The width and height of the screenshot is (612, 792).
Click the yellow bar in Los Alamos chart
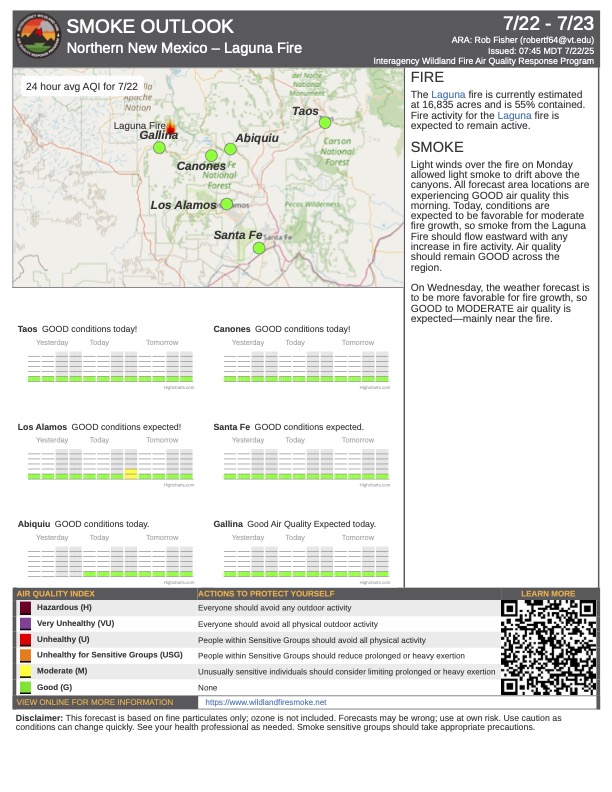pyautogui.click(x=130, y=475)
